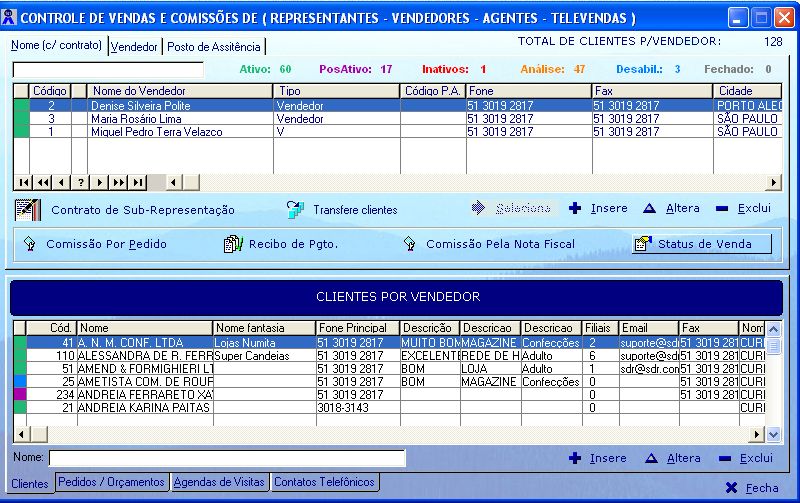
Task: Switch to Posto de Assitência tab
Action: click(214, 47)
